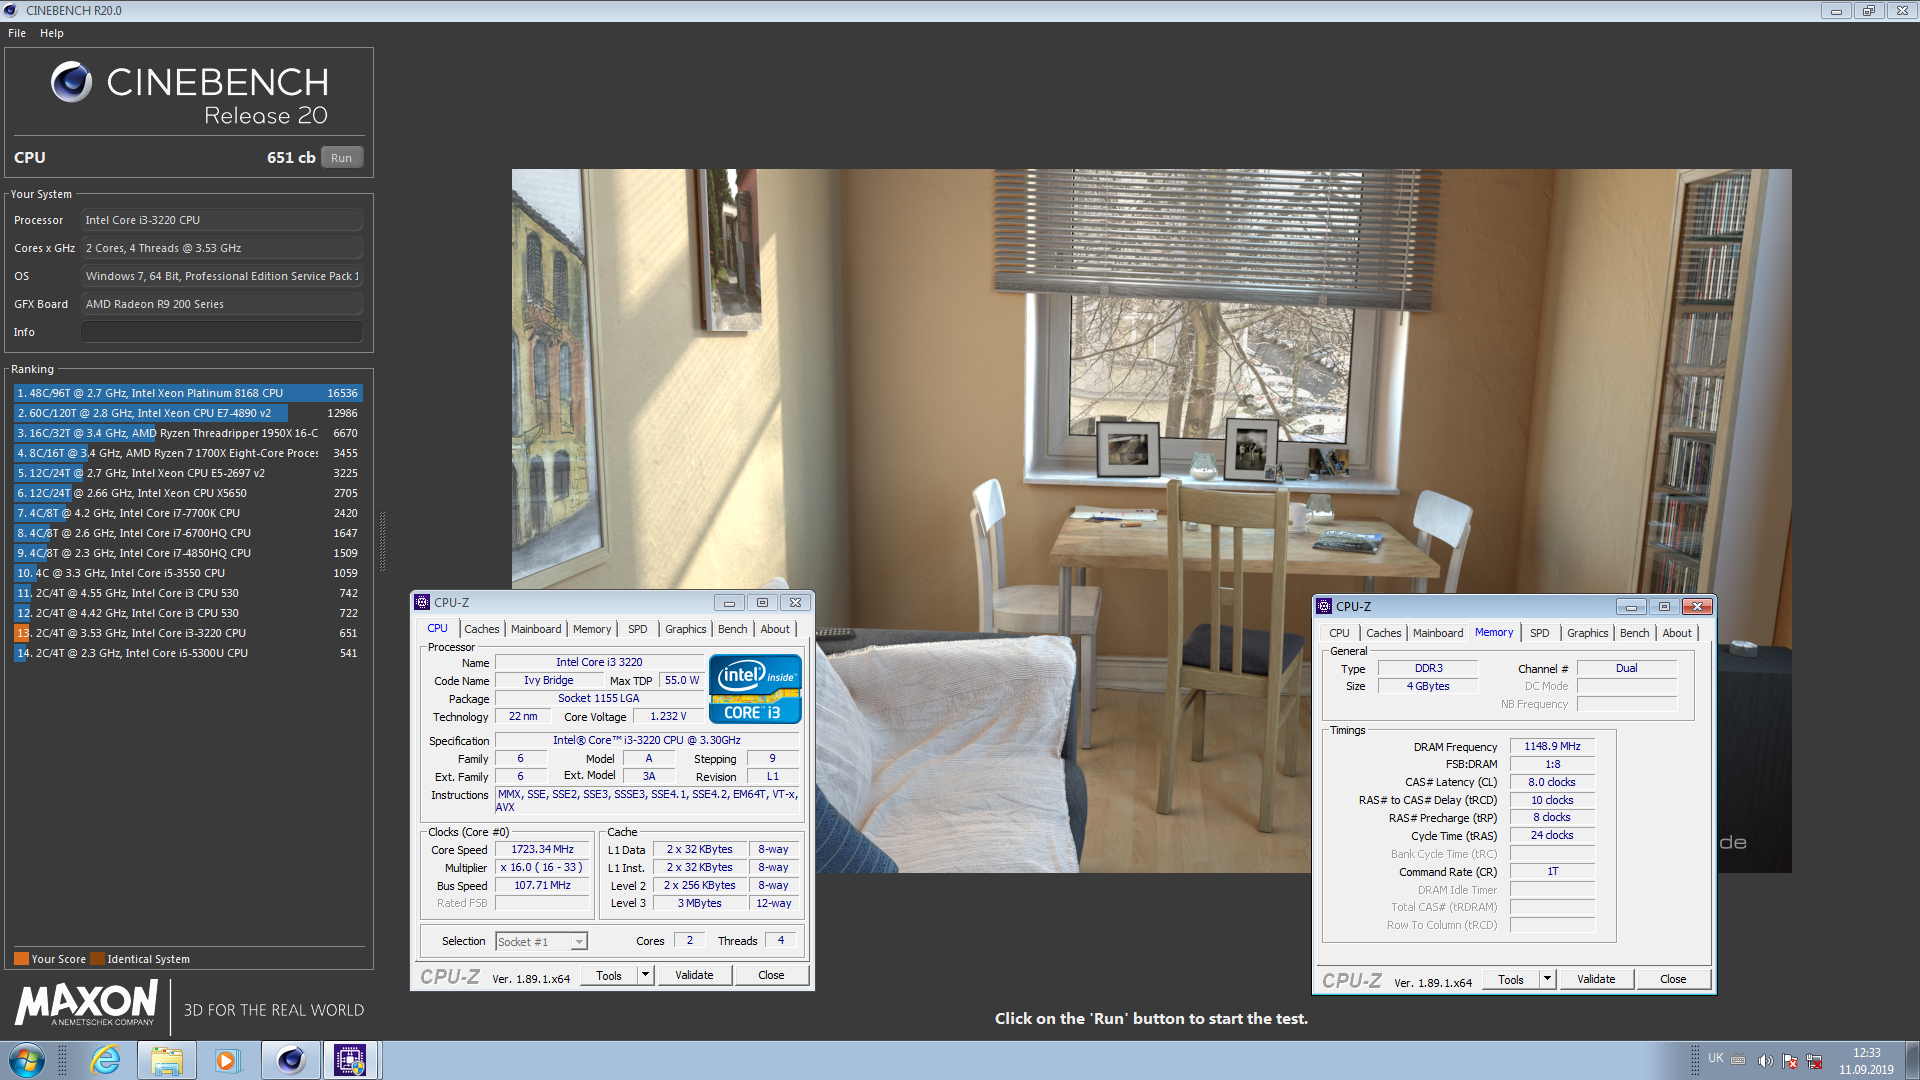Click the Intel Core i3 logo badge
Screen dimensions: 1920x1080
755,689
